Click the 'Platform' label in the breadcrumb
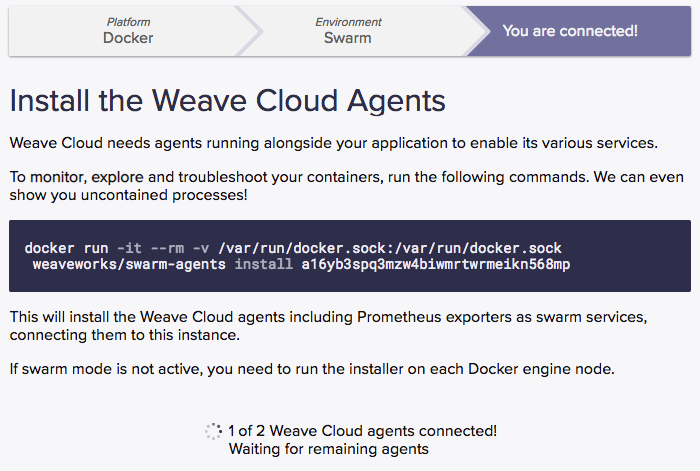The height and width of the screenshot is (471, 700). click(128, 22)
